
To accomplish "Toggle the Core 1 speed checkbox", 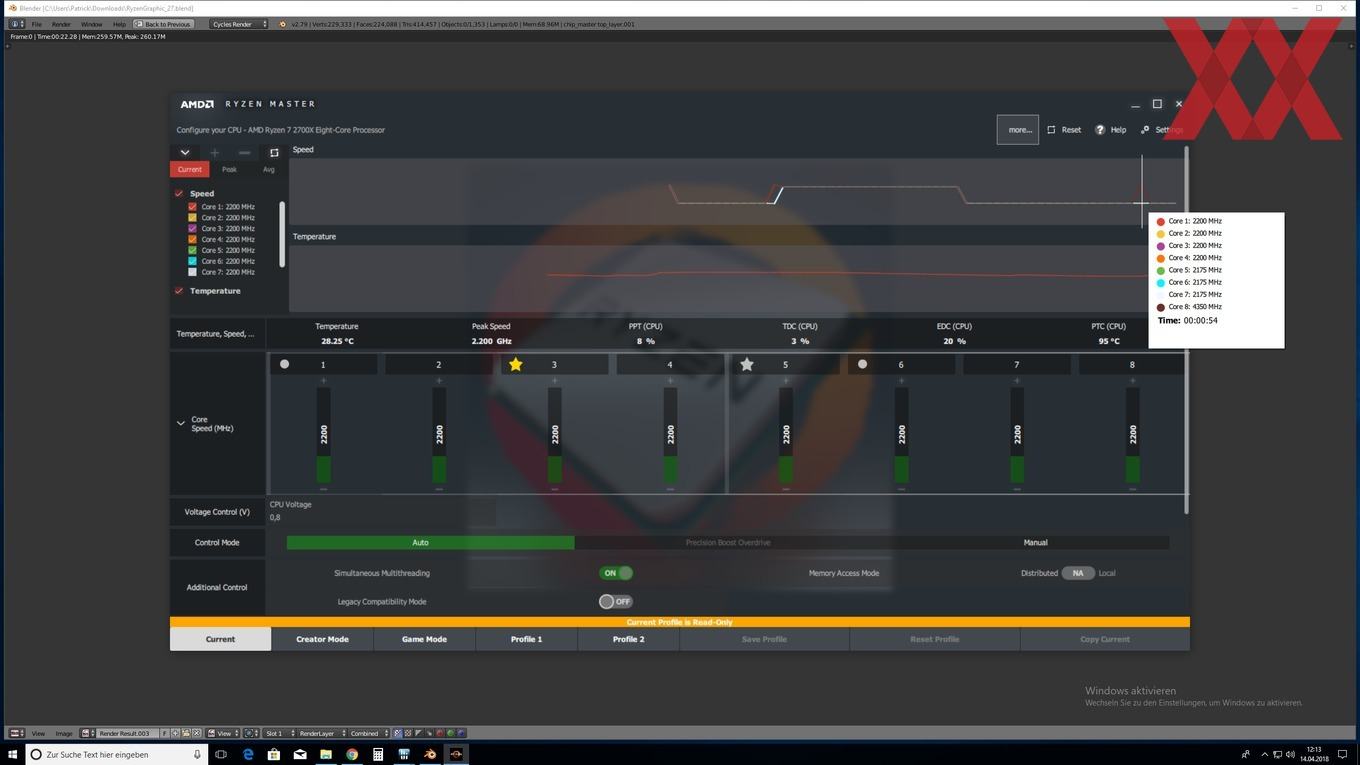I will coord(193,207).
